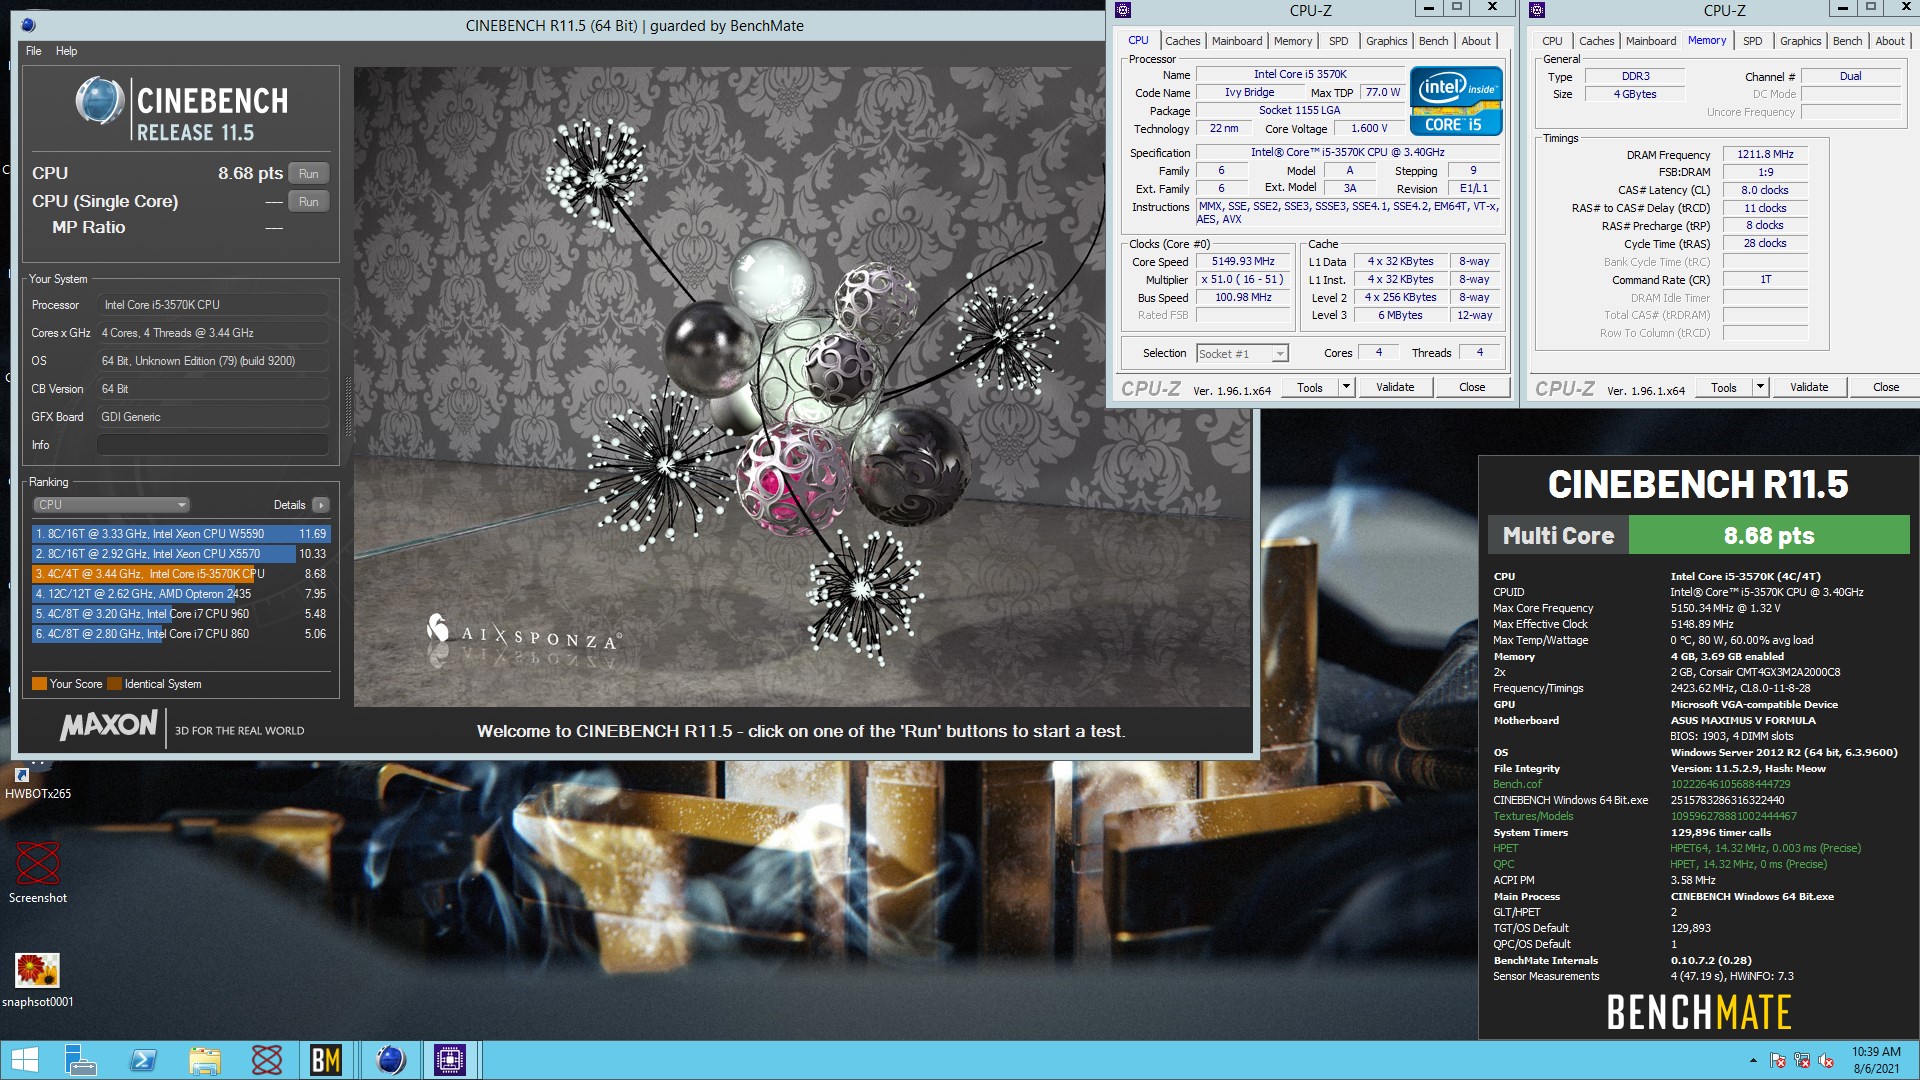The image size is (1920, 1080).
Task: Run the CPU multi-core test
Action: 309,174
